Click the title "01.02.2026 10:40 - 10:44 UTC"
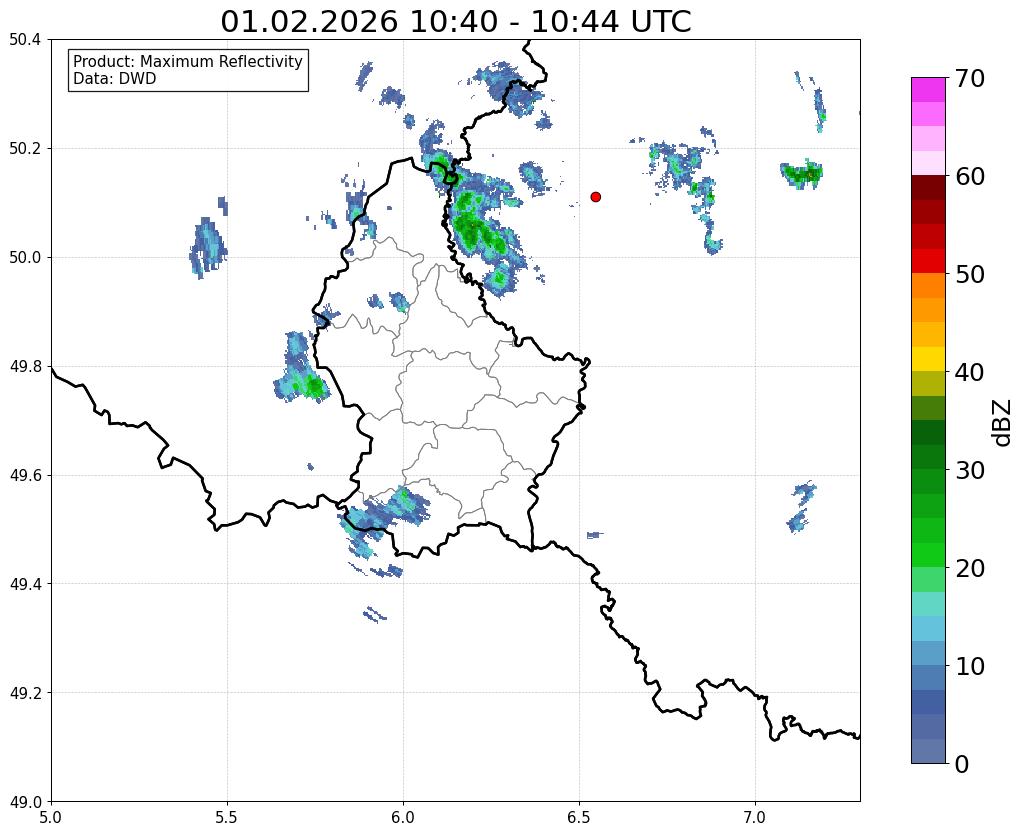This screenshot has width=1023, height=834. (x=455, y=22)
